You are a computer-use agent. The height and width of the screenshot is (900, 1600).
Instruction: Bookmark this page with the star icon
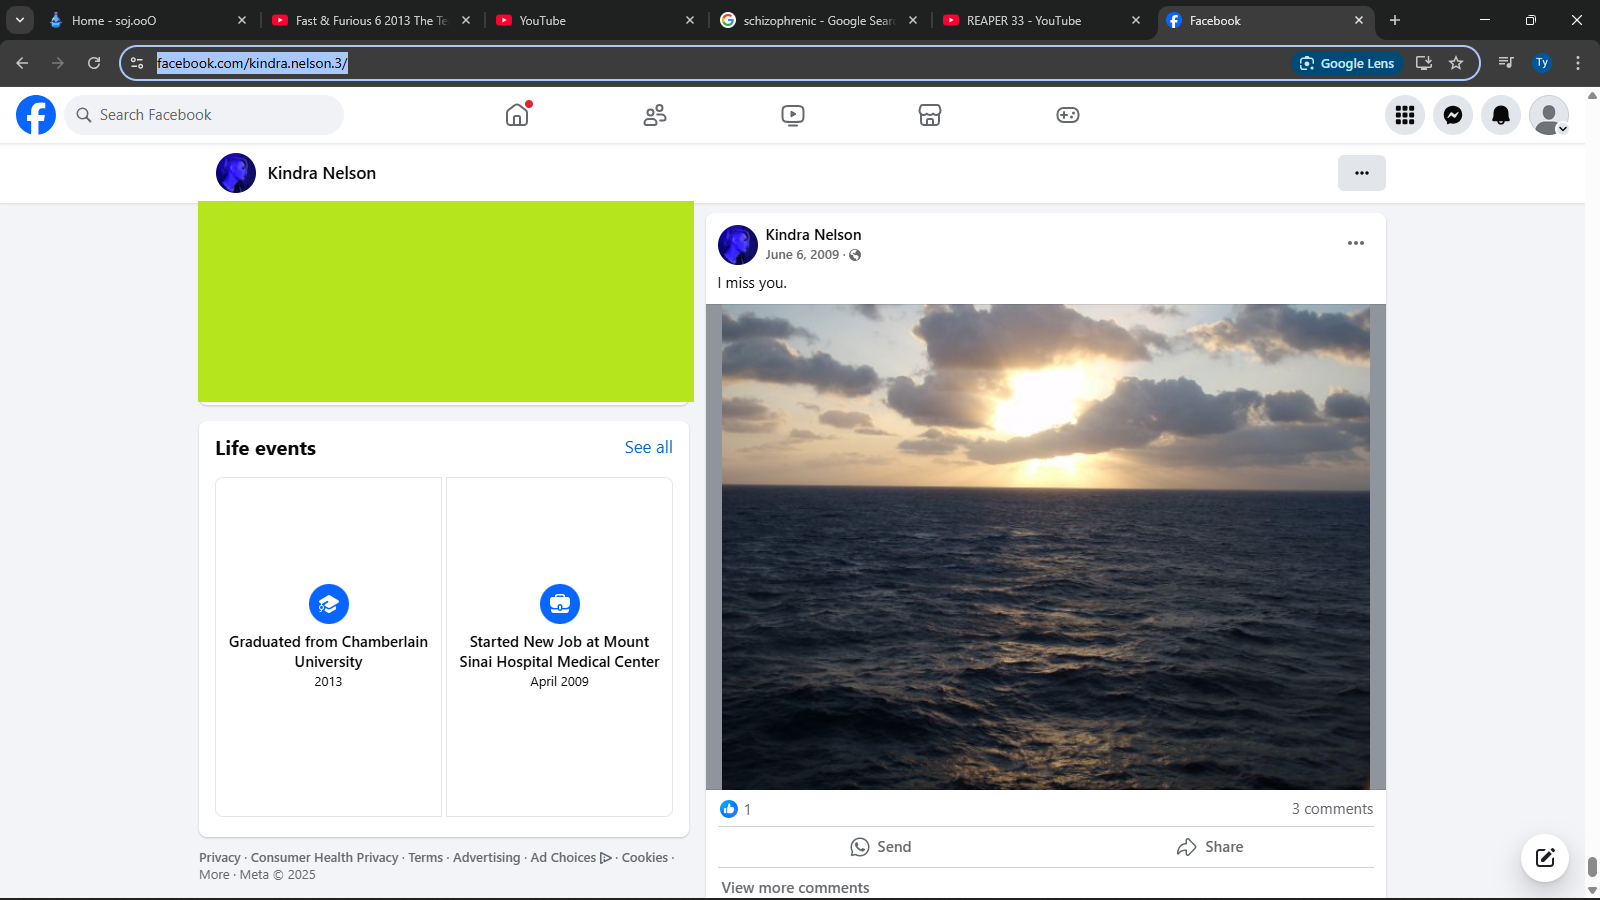click(x=1456, y=63)
